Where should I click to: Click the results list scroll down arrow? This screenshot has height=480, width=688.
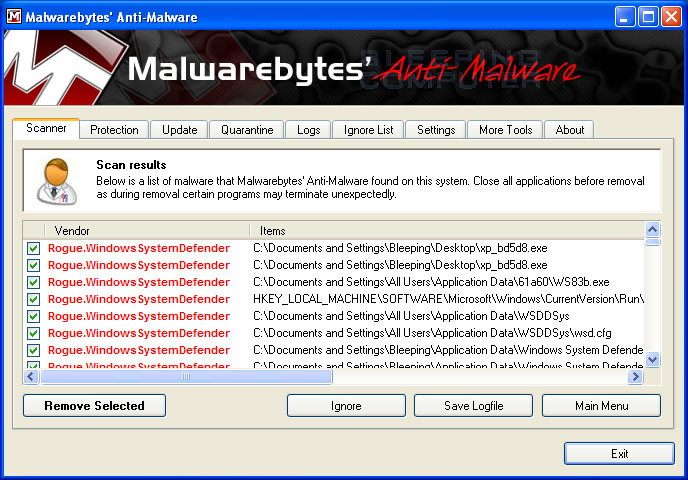652,360
